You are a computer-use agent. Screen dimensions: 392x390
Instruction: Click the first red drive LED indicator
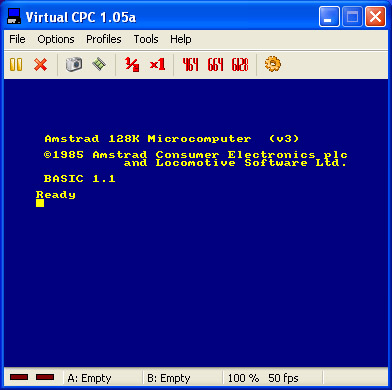coord(19,377)
